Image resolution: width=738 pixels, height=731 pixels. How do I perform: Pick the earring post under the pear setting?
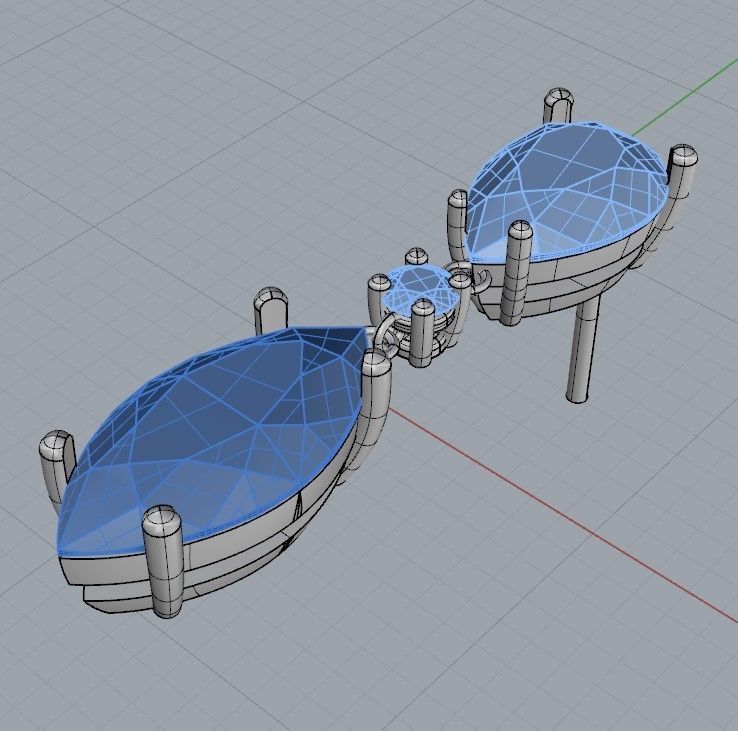[x=584, y=348]
